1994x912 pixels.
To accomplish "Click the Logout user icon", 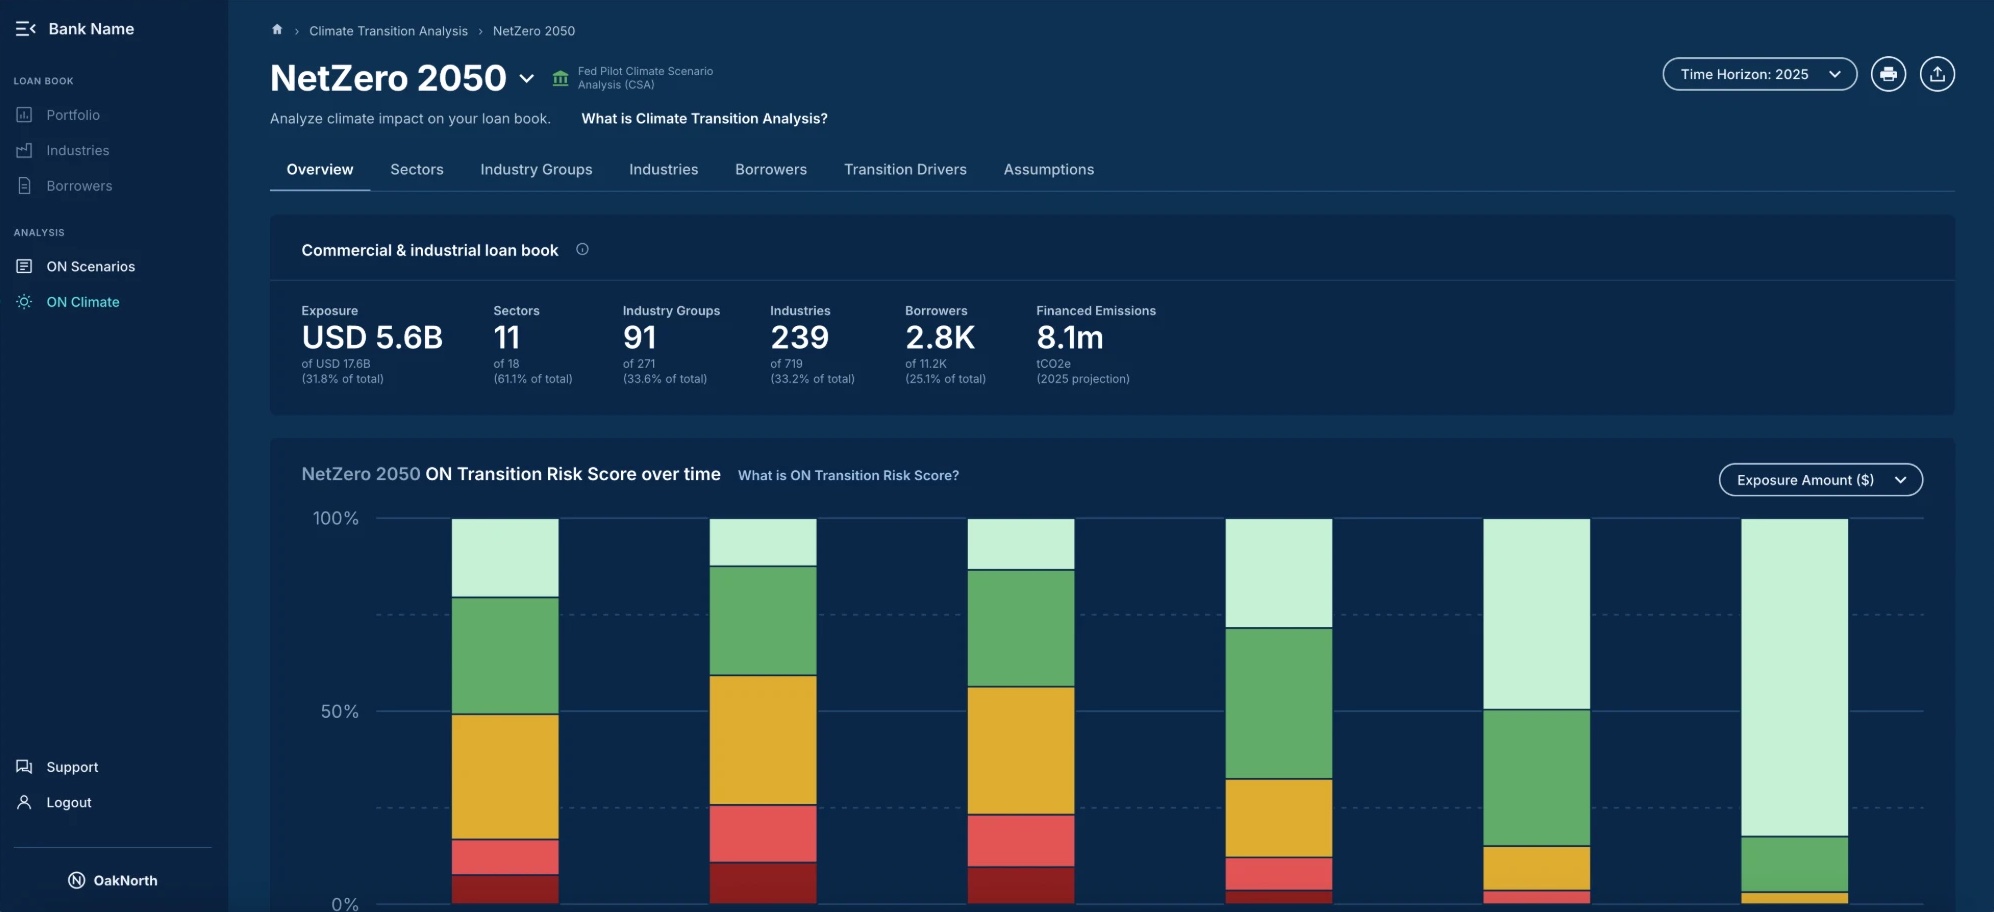I will tap(24, 802).
